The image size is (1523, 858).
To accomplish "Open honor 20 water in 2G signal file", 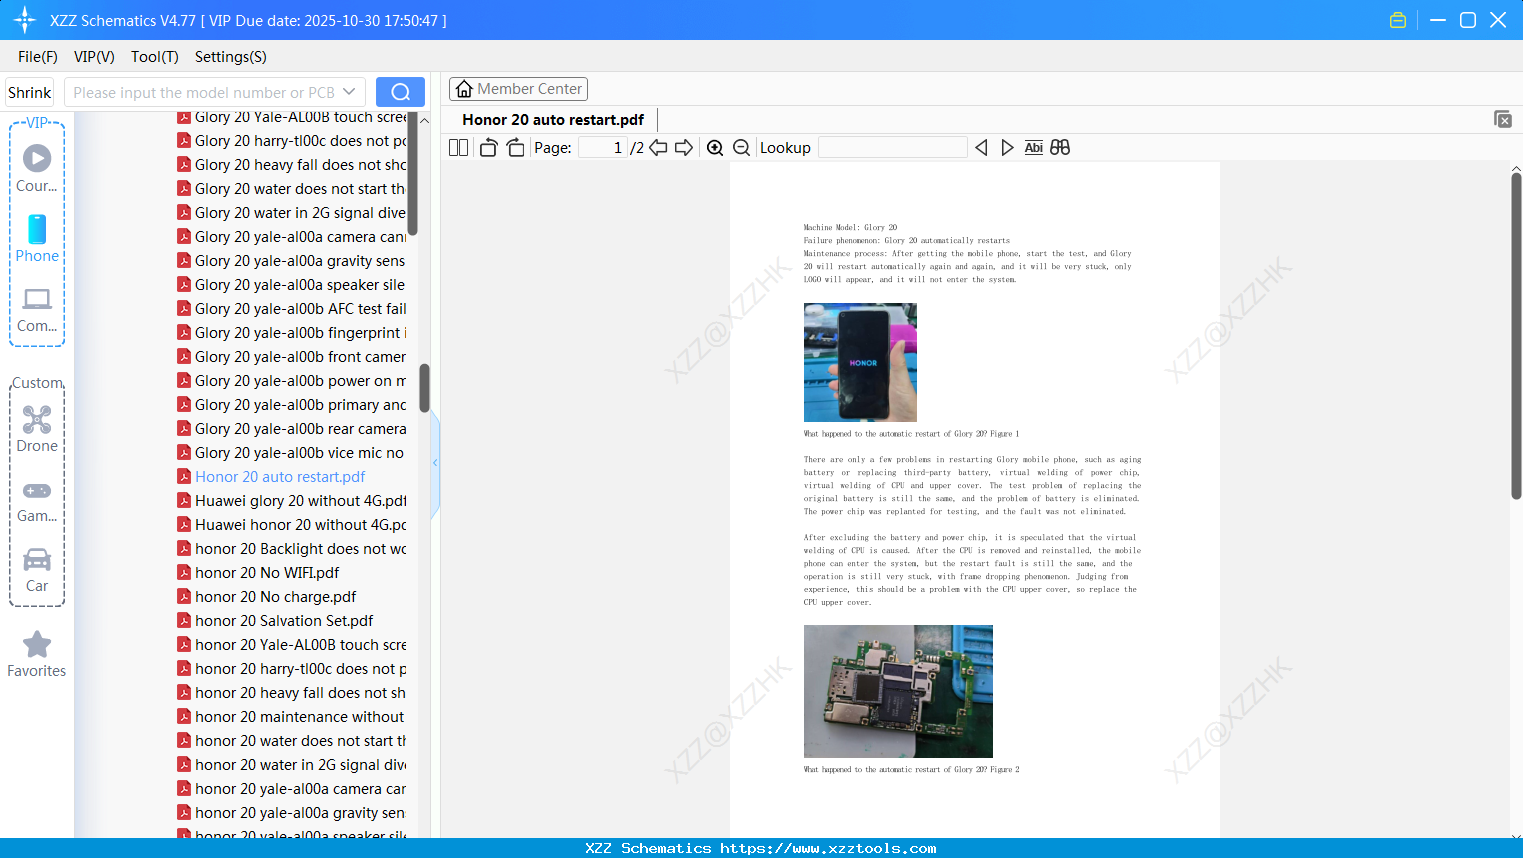I will 292,765.
